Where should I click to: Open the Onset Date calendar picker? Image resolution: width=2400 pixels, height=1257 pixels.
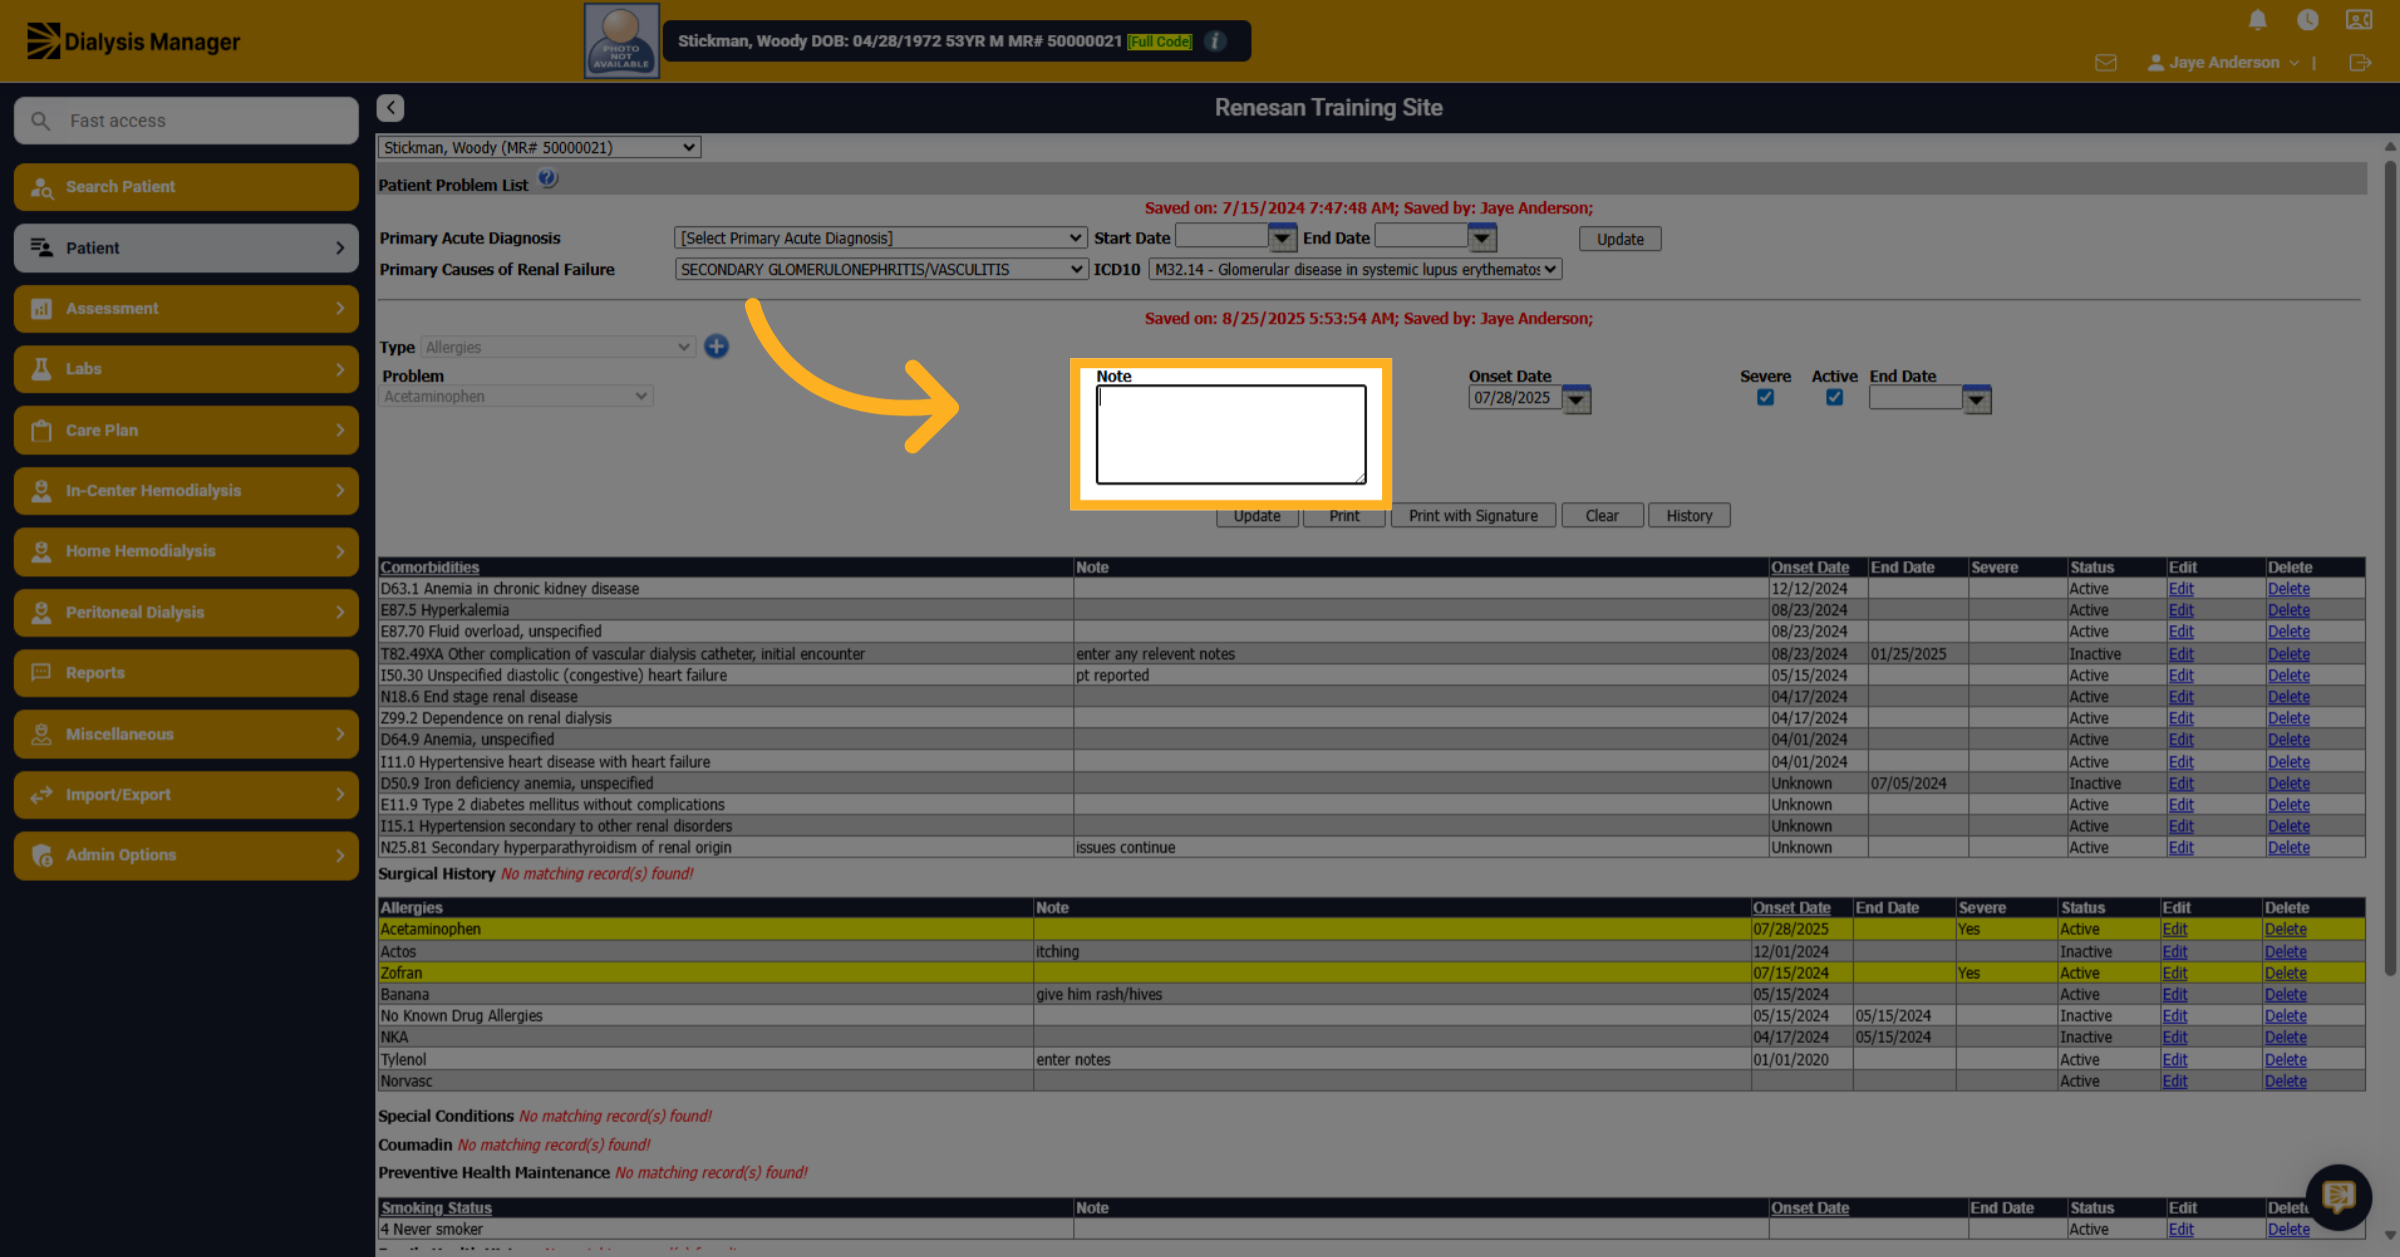tap(1576, 399)
